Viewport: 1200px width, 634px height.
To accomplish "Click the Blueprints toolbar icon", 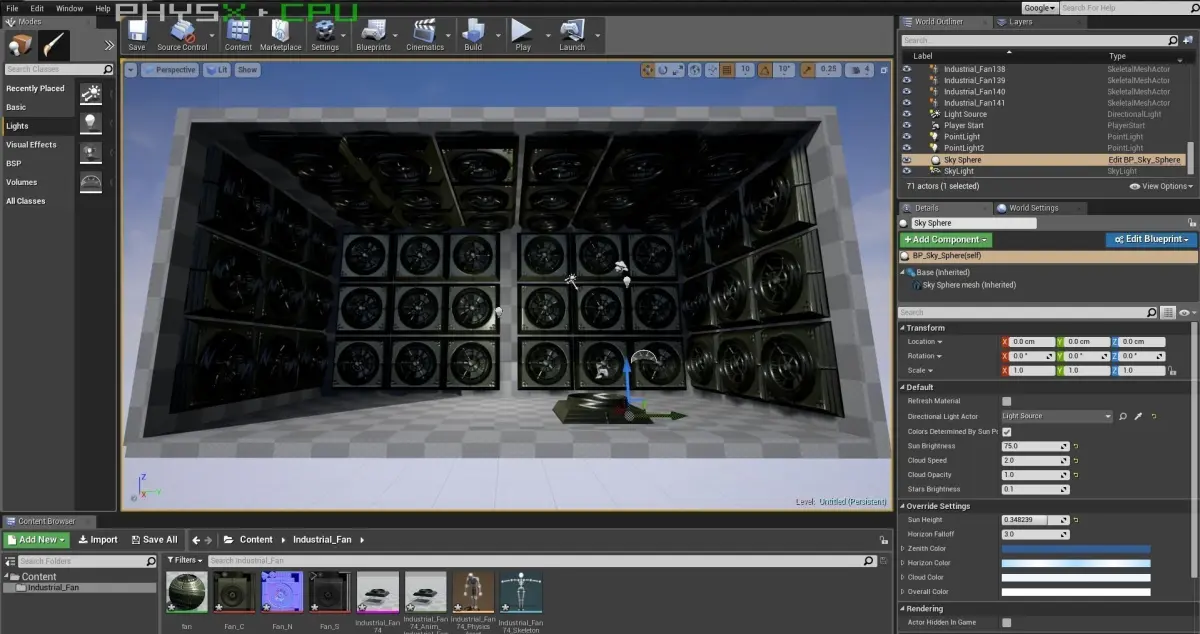I will point(374,31).
